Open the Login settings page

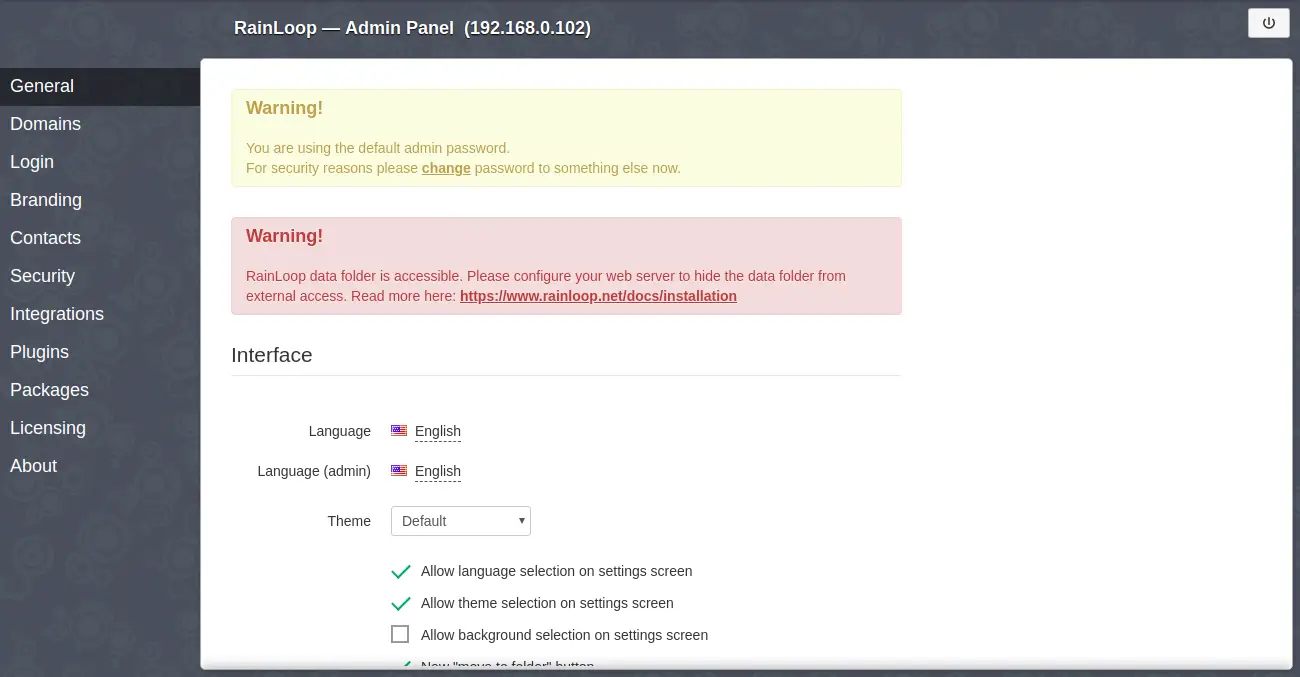coord(100,162)
